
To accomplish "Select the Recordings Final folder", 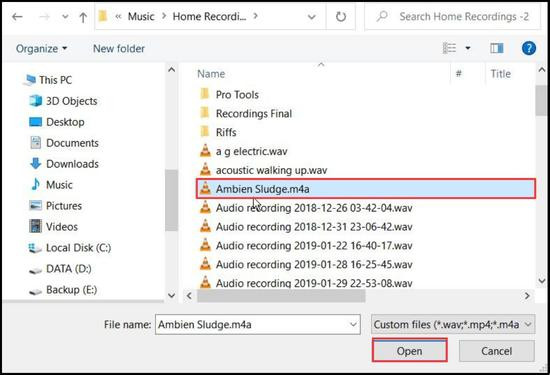I will point(254,114).
